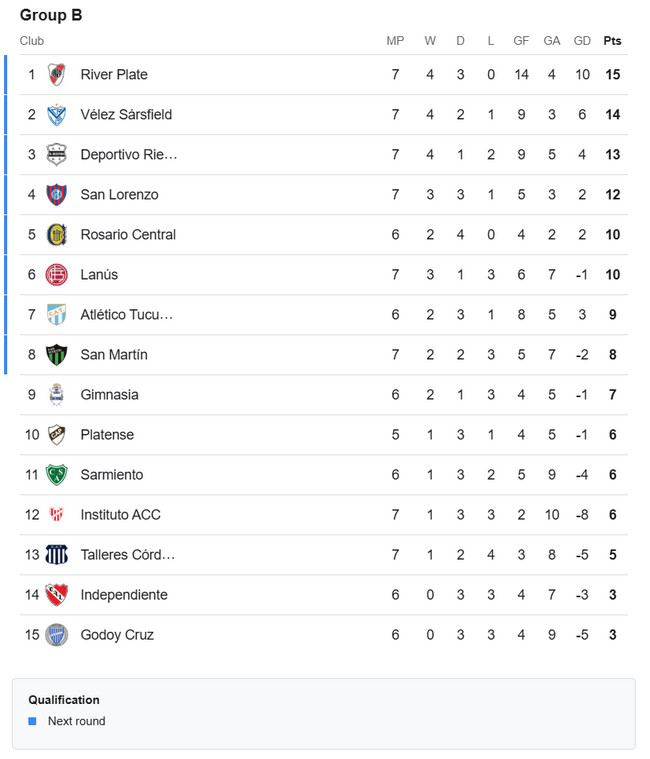Click the Group B heading
This screenshot has height=759, width=650.
click(51, 15)
